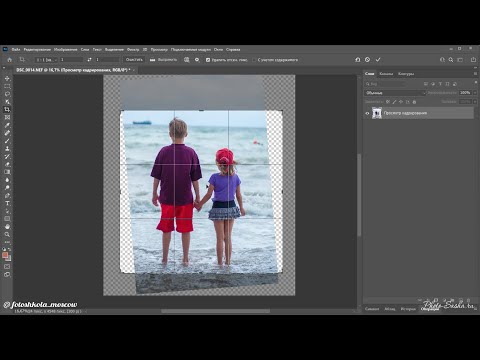This screenshot has height=360, width=480.
Task: Click the Home icon in options bar
Action: tap(10, 60)
